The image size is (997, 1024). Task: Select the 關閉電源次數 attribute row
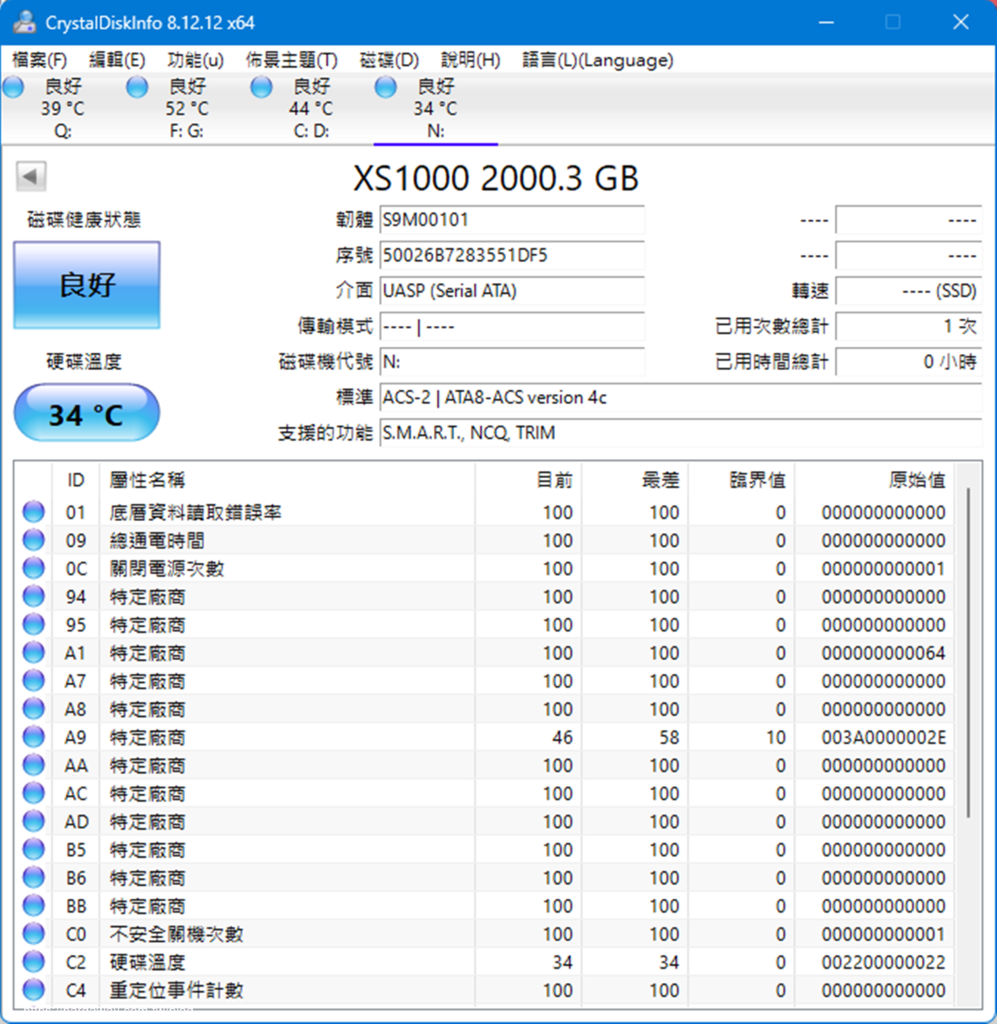(484, 568)
